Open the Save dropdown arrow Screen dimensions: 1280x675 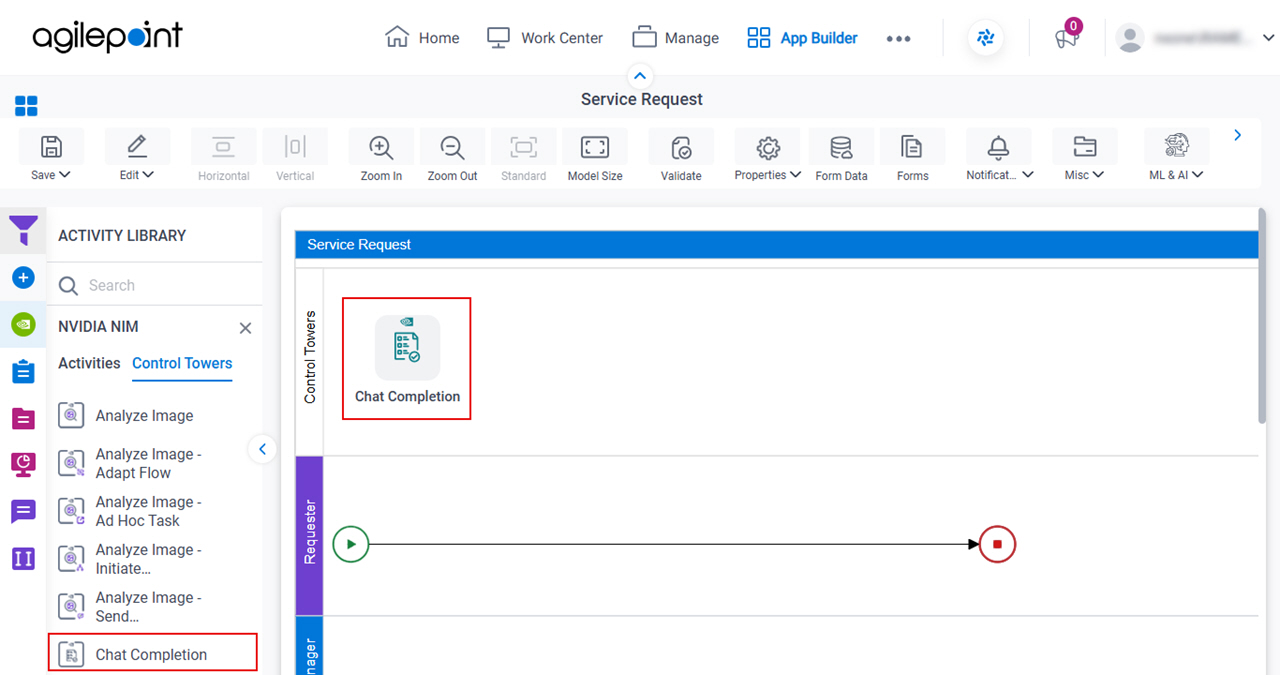(x=66, y=175)
